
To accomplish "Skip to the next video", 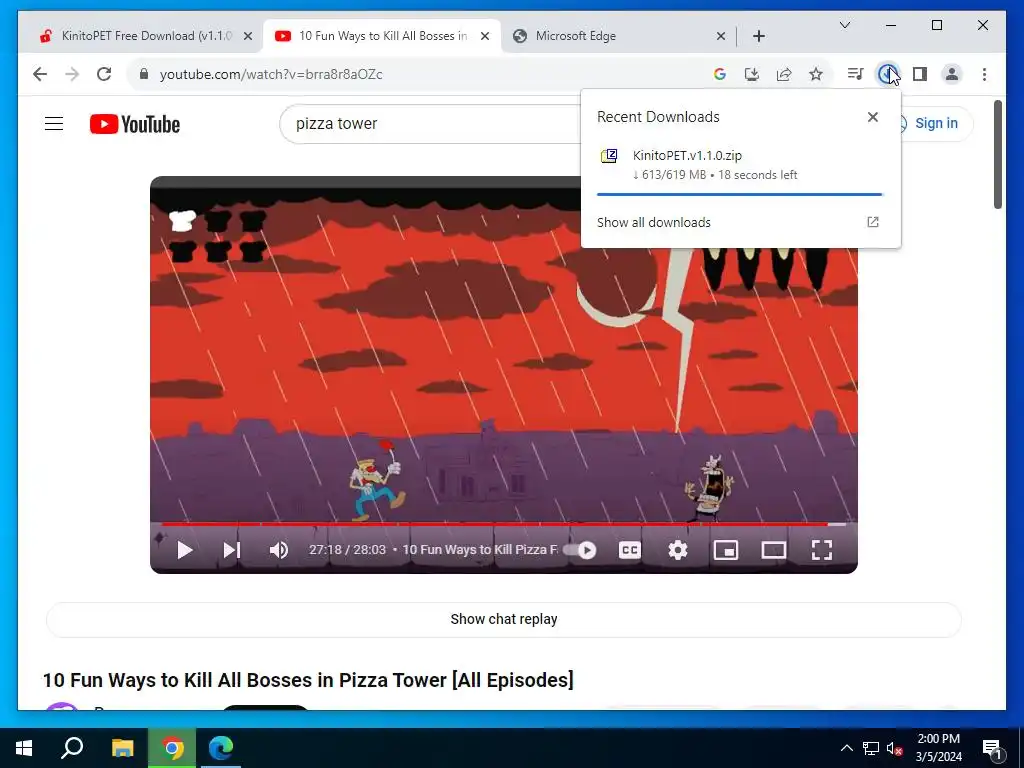I will pos(231,550).
